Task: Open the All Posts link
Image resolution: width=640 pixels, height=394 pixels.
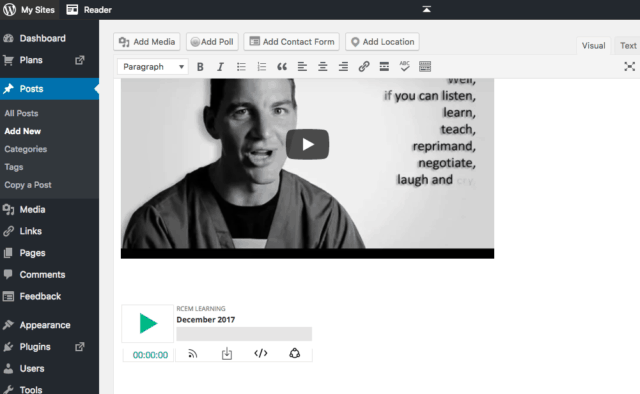Action: [21, 114]
